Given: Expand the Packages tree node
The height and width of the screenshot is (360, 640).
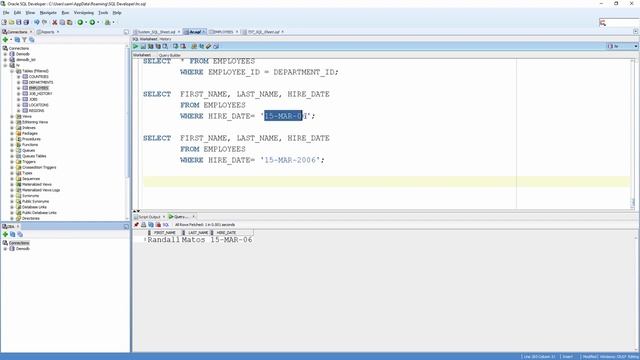Looking at the screenshot, I should (x=12, y=133).
